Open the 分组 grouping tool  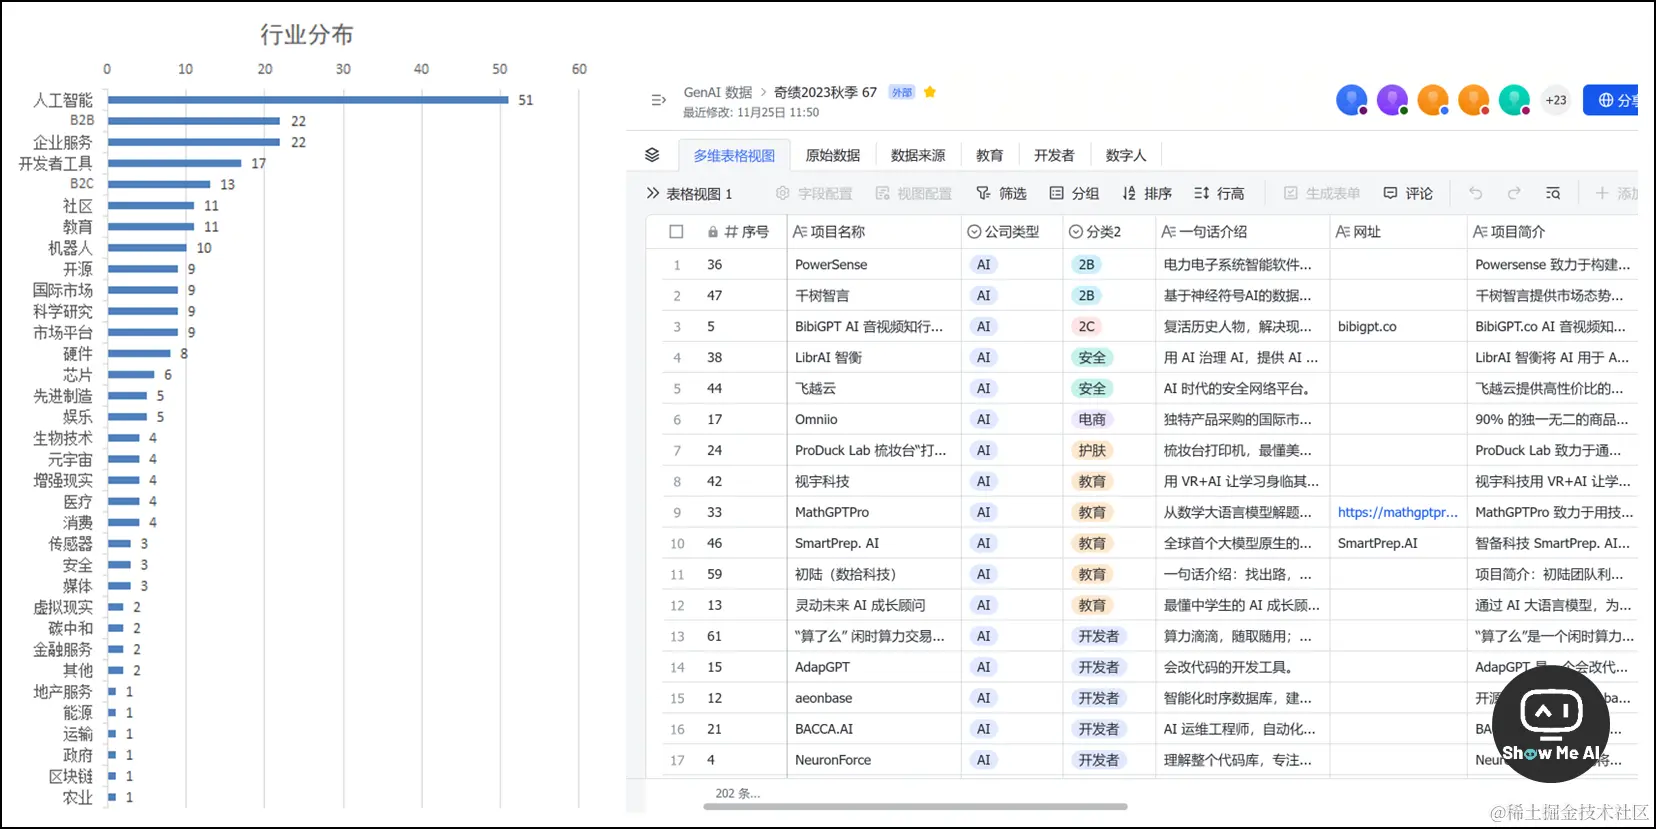1074,193
